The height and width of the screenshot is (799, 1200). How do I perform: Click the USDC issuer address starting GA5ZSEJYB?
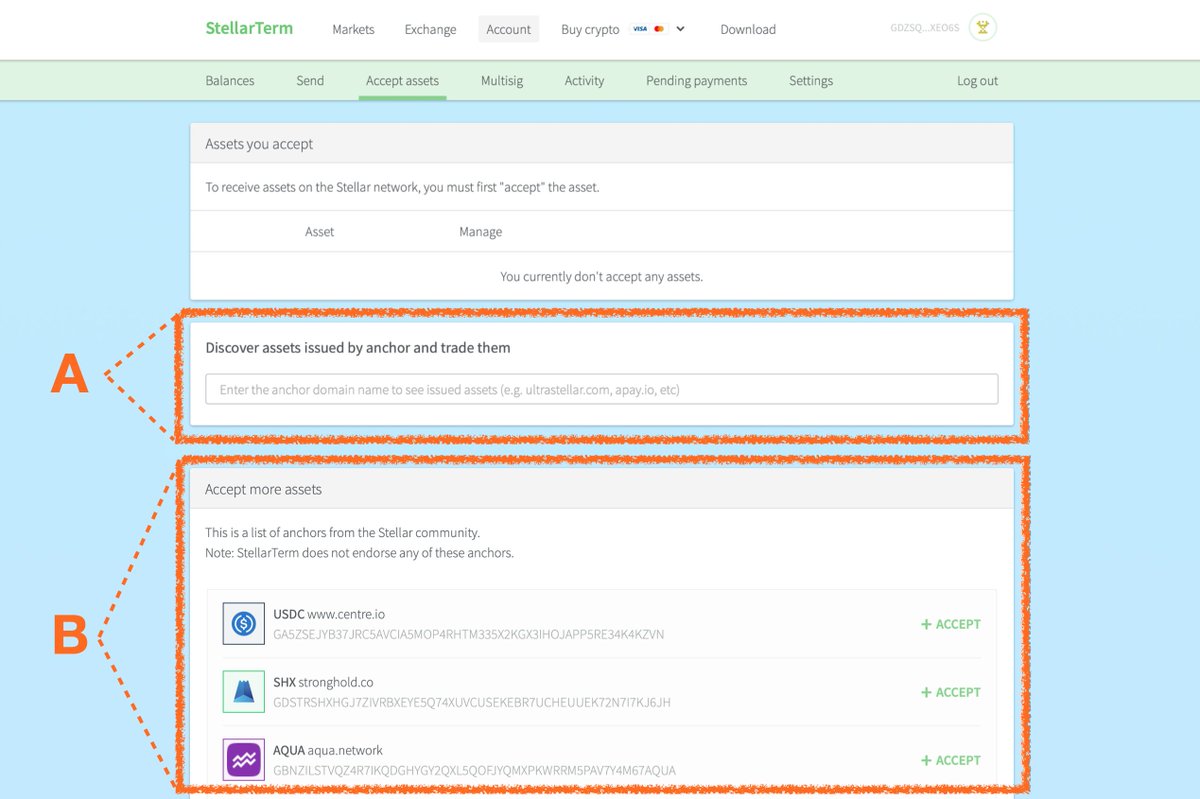468,635
